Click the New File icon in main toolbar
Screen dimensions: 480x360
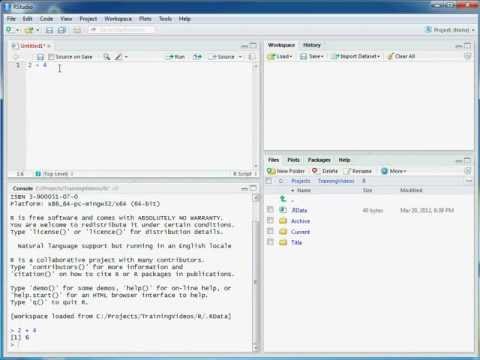(x=9, y=30)
